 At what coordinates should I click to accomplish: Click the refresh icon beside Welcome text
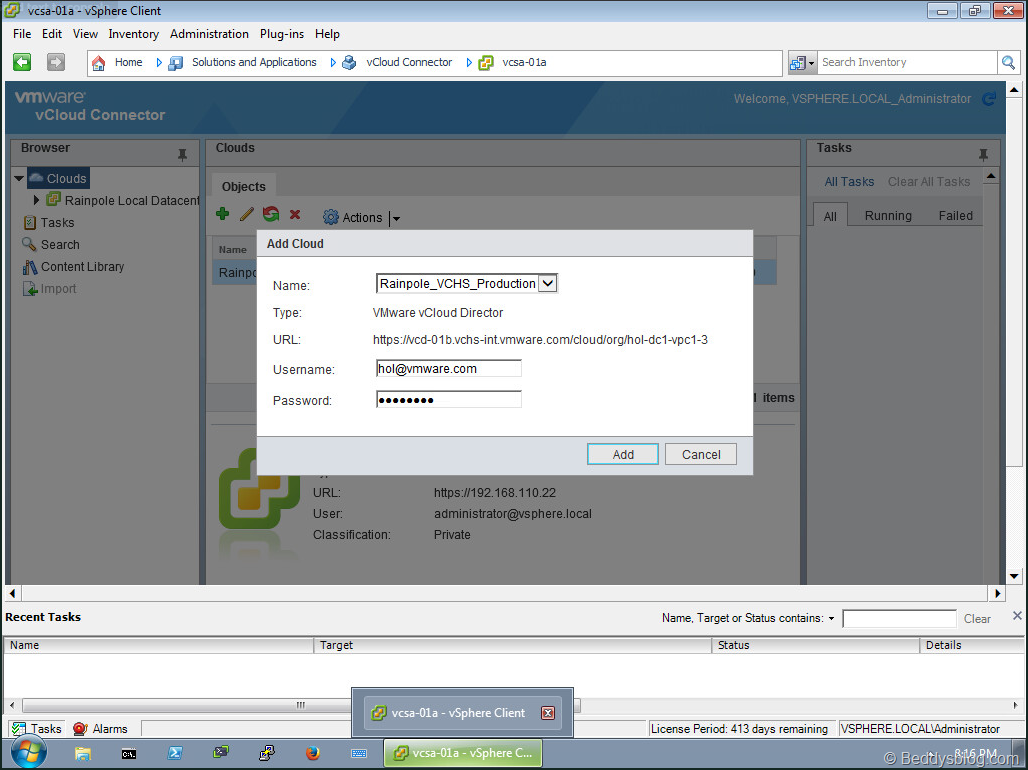(989, 99)
